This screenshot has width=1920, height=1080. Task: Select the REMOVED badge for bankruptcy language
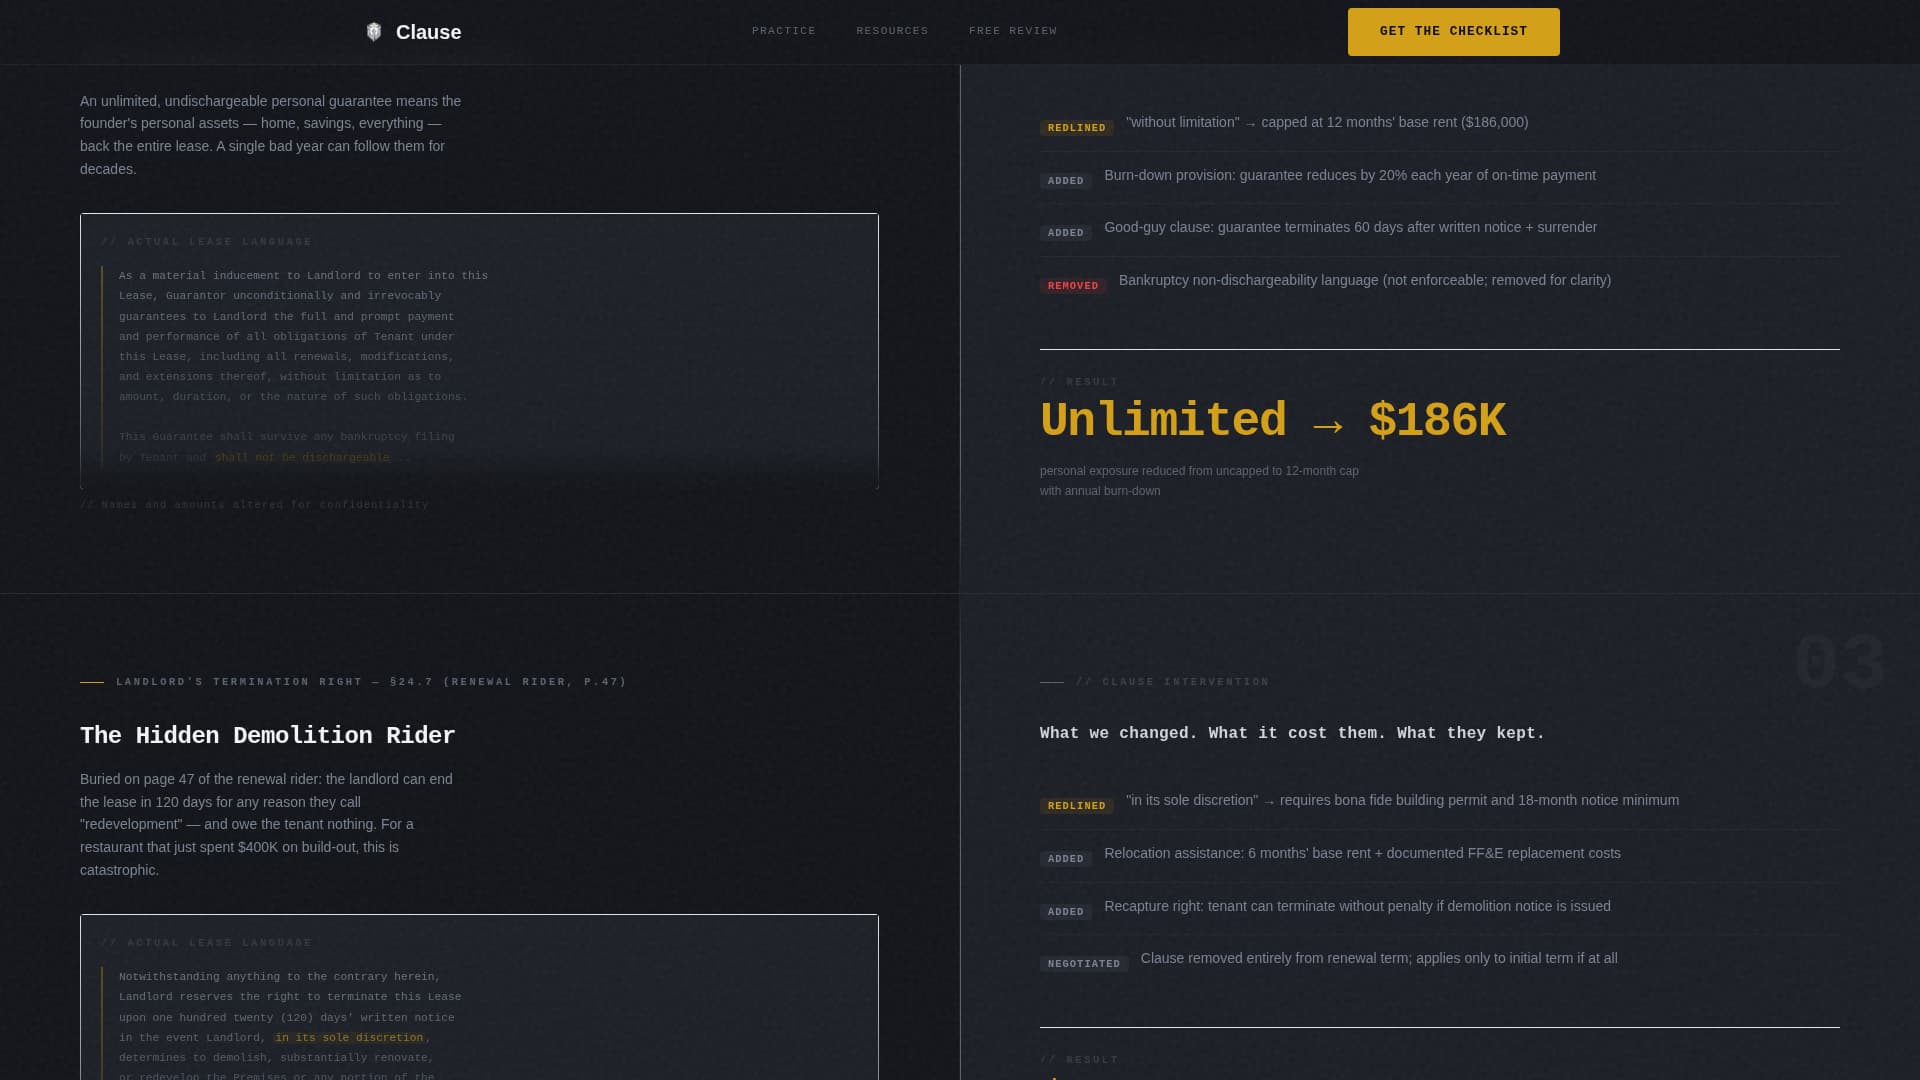coord(1072,285)
